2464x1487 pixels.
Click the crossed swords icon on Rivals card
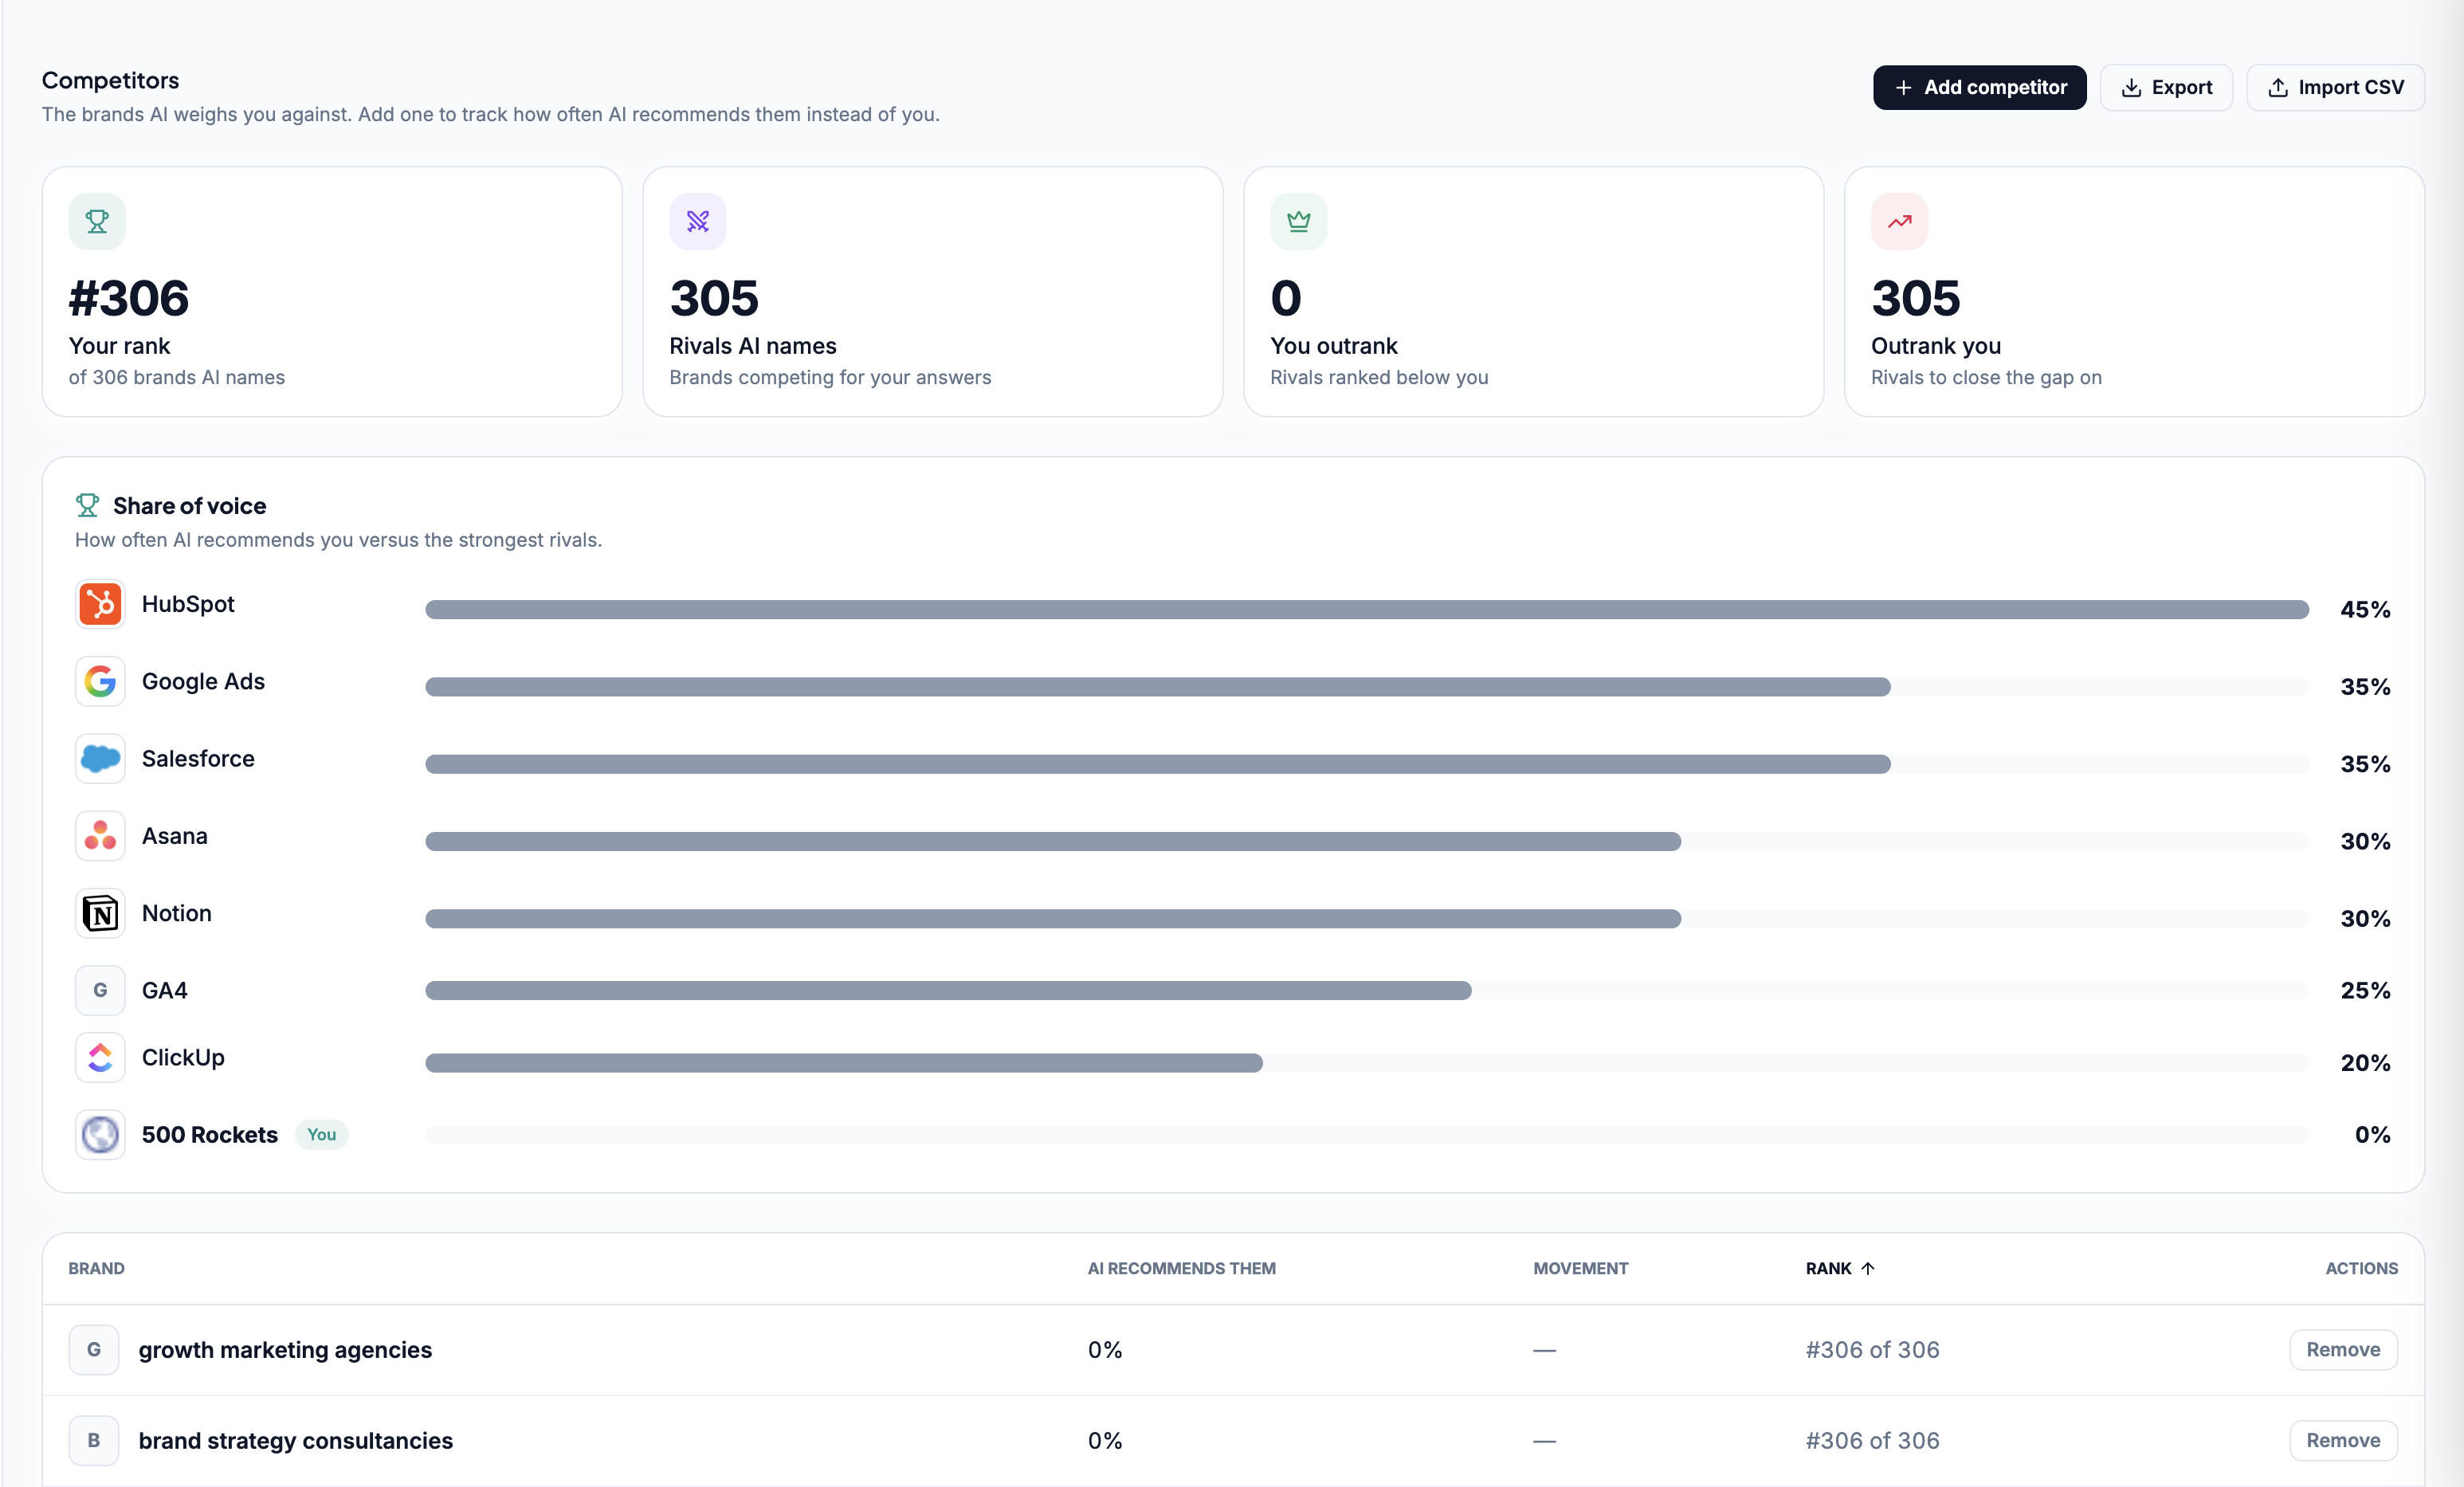(x=698, y=221)
